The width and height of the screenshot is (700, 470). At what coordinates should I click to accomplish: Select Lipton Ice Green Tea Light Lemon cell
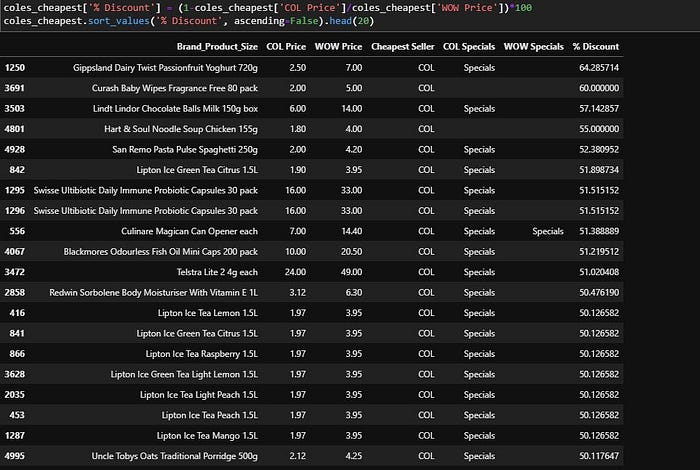pos(184,374)
